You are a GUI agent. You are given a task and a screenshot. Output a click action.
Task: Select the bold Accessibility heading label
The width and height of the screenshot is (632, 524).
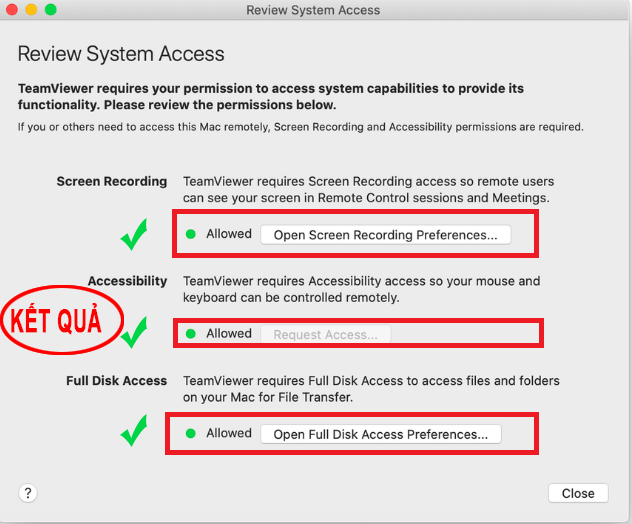coord(127,281)
